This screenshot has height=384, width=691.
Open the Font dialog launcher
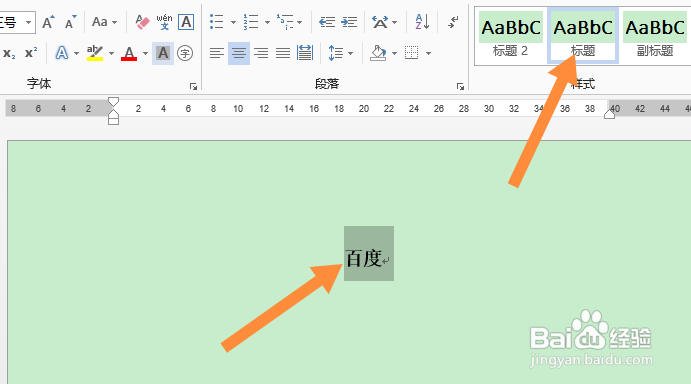193,86
